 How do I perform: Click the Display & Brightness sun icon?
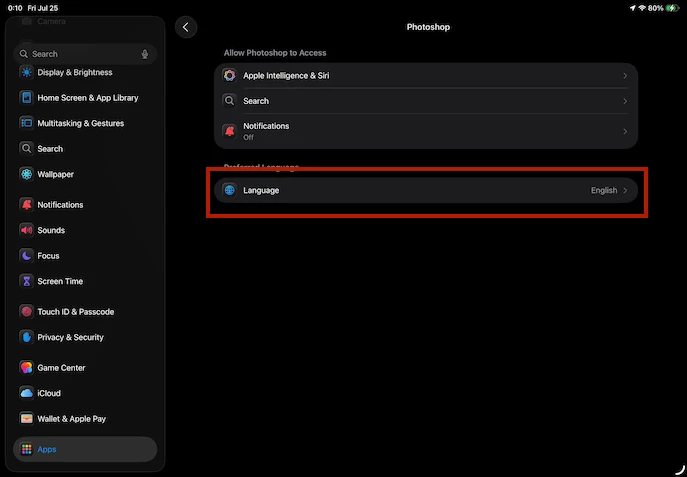[x=26, y=72]
